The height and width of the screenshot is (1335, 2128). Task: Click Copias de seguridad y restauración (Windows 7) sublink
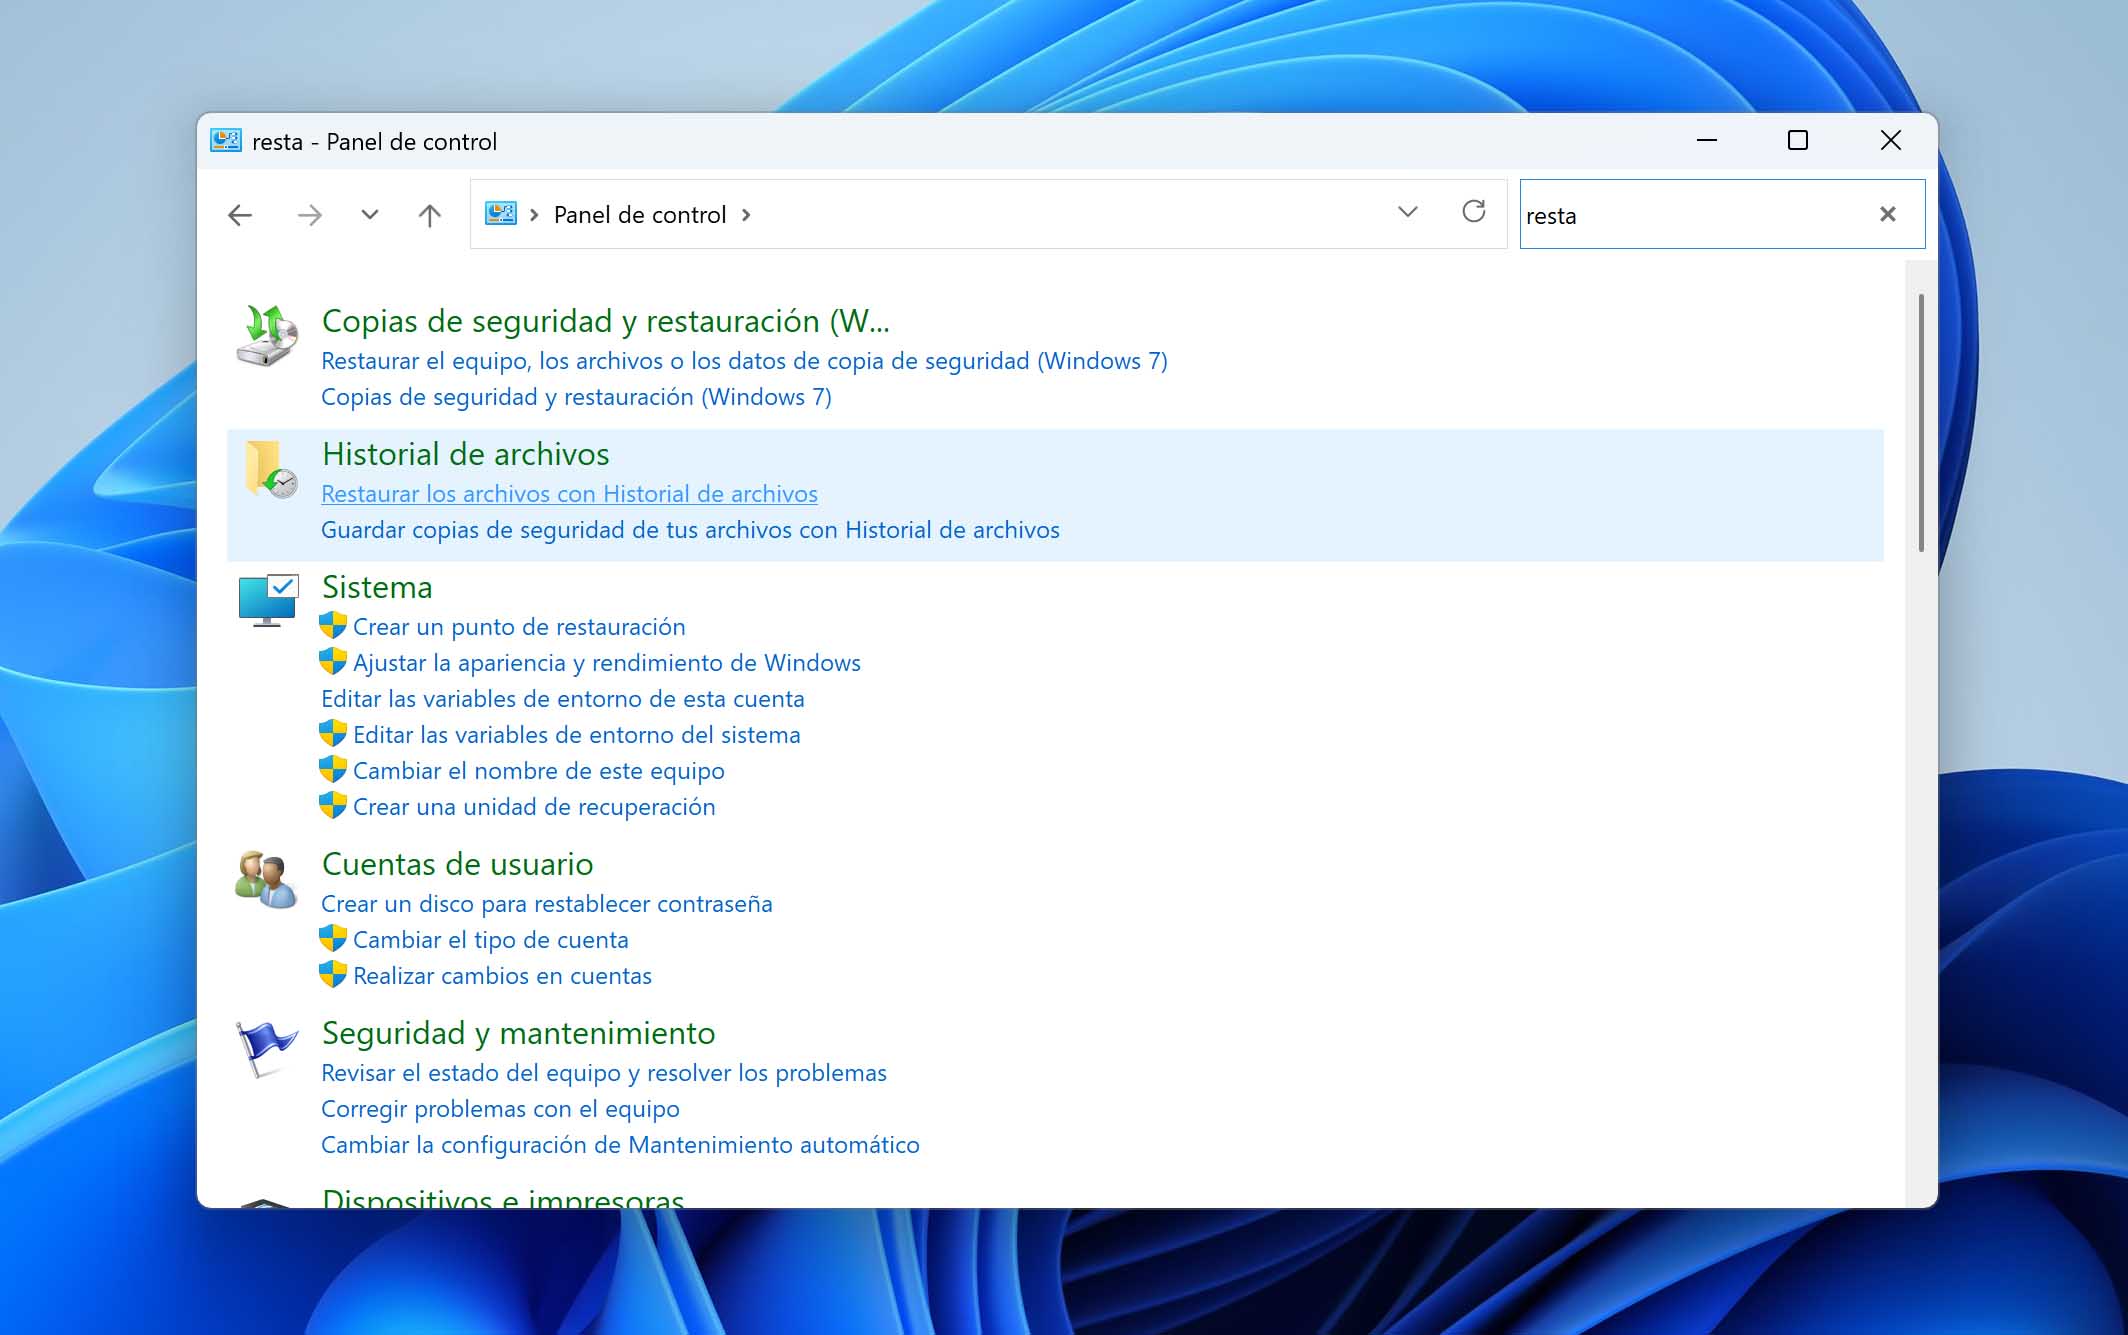click(x=576, y=397)
